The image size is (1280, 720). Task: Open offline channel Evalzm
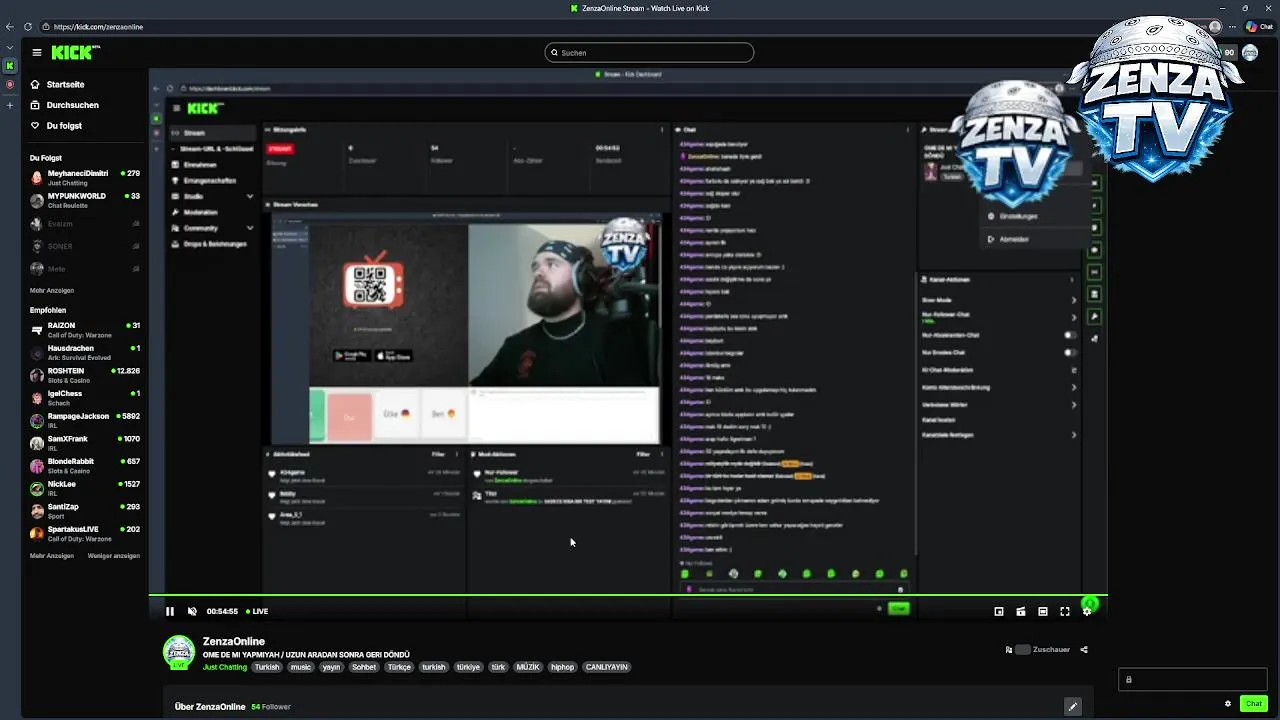point(85,224)
